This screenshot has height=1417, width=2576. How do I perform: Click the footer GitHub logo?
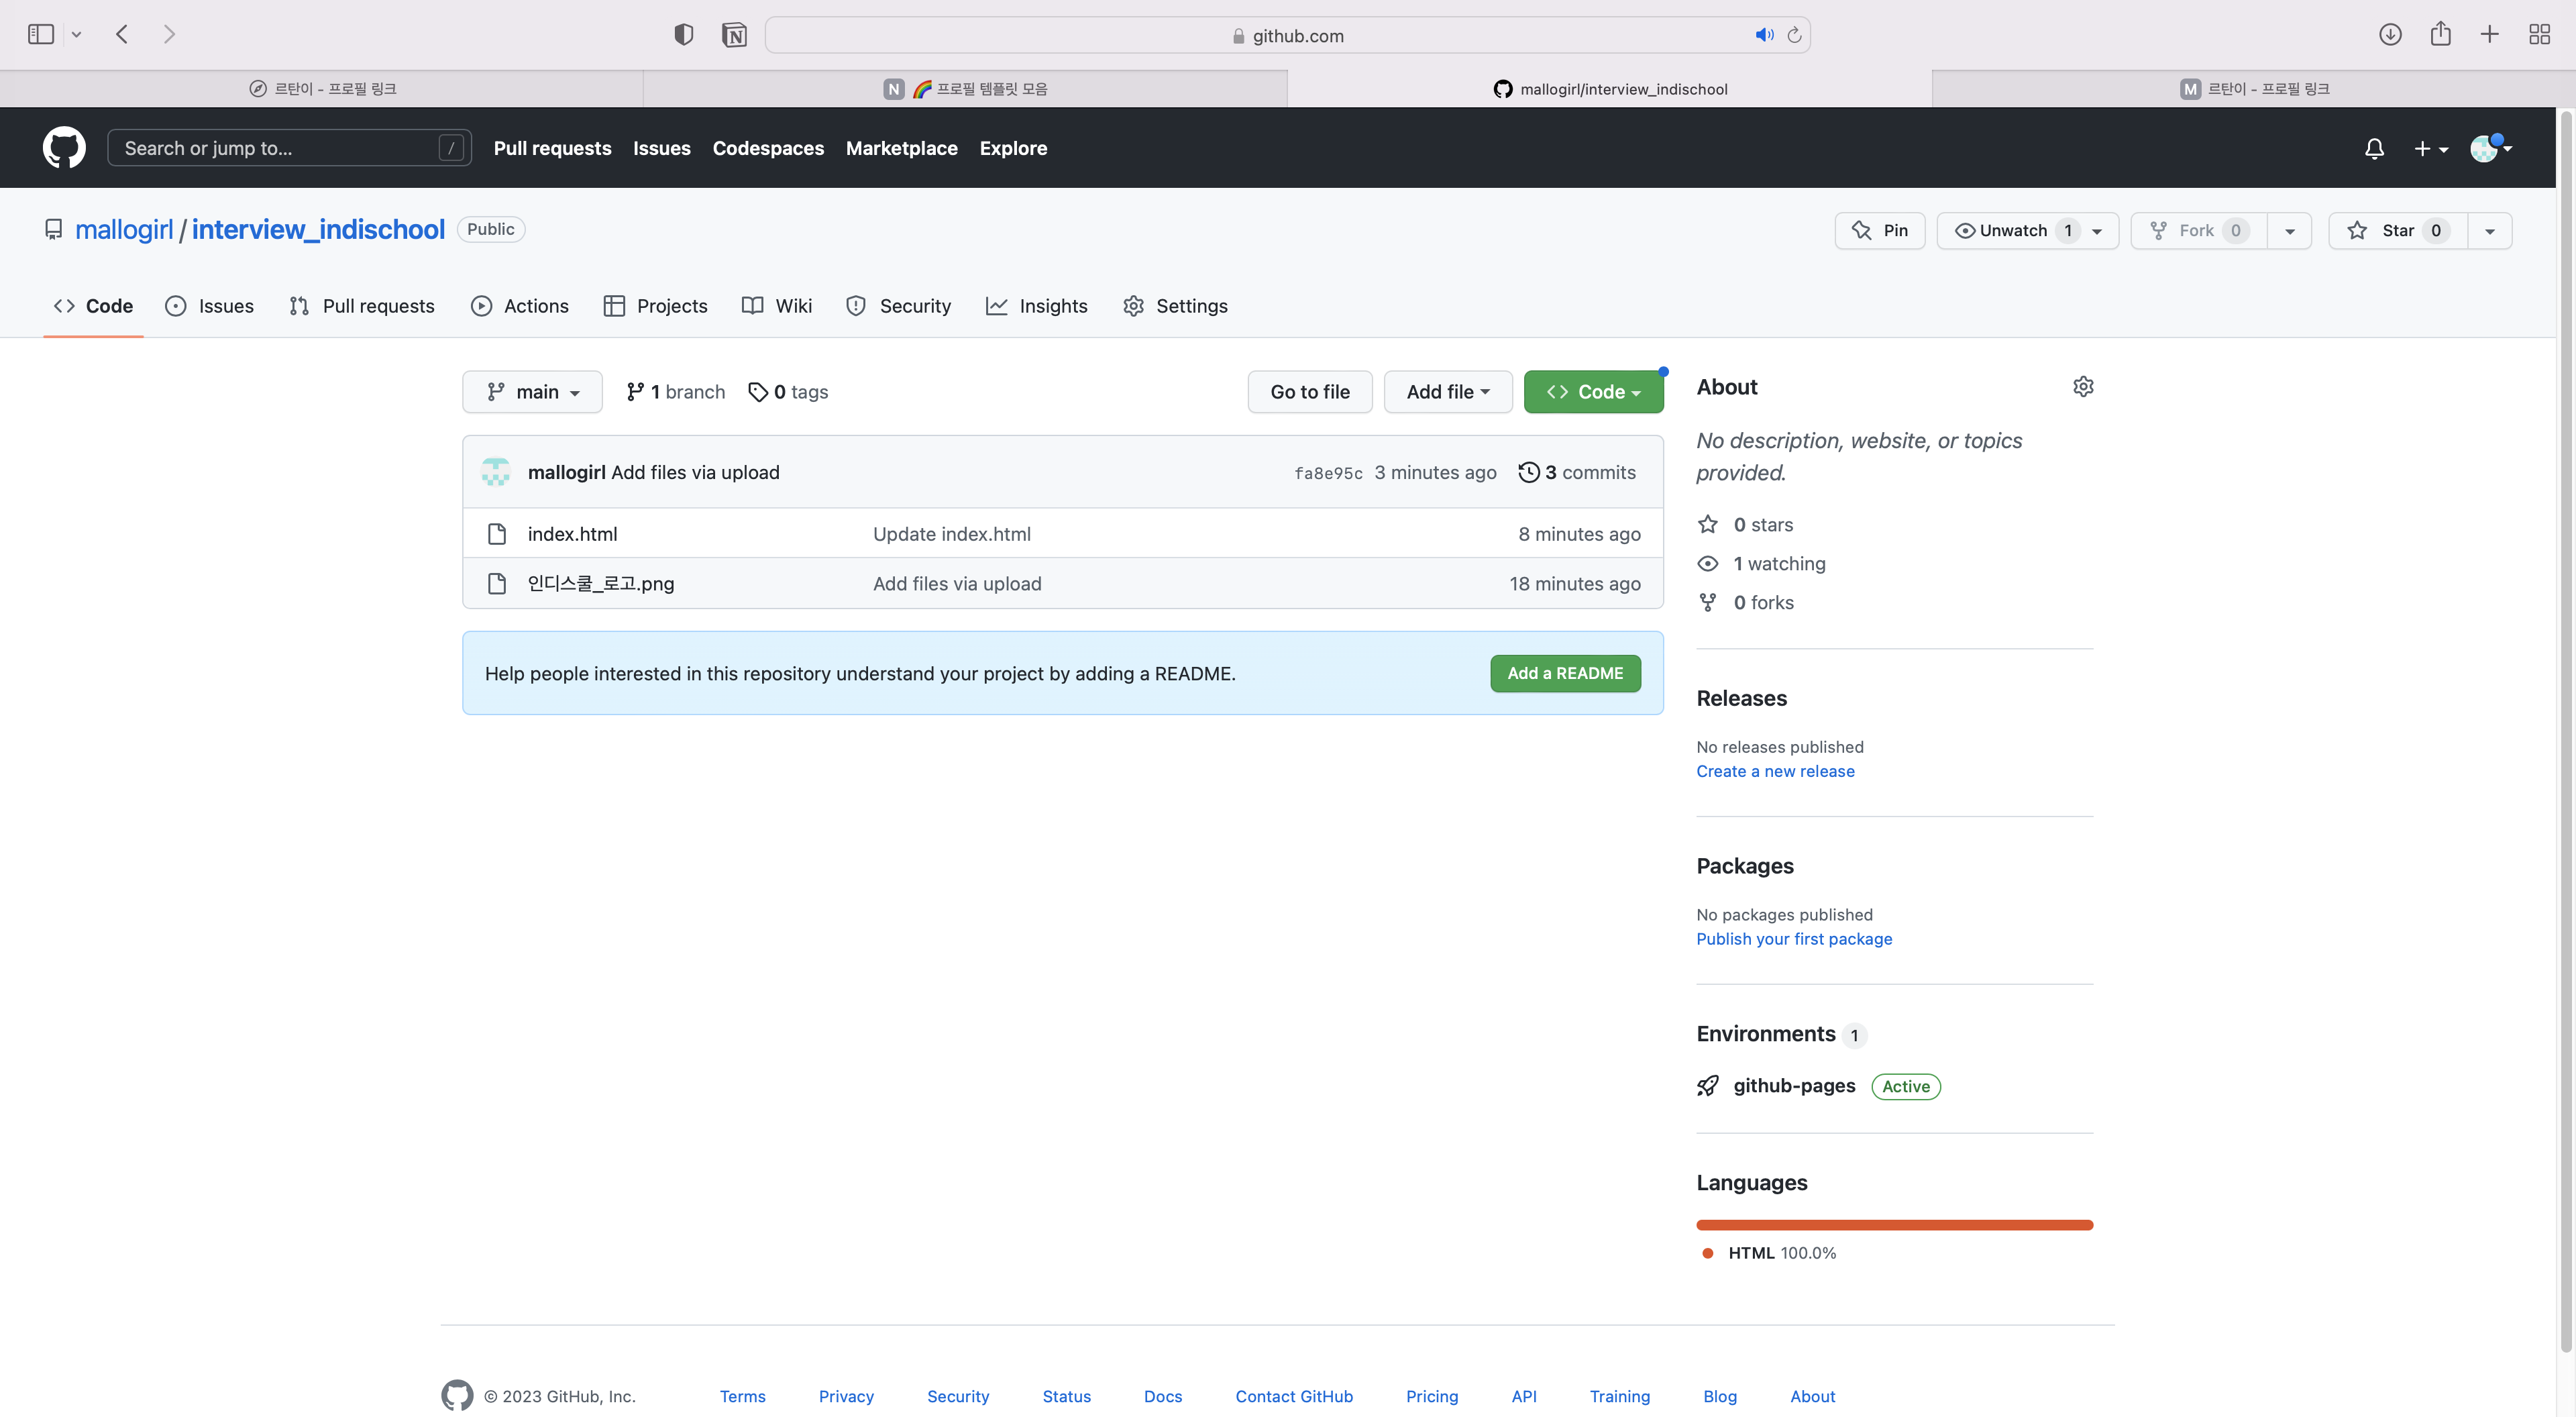[x=457, y=1395]
